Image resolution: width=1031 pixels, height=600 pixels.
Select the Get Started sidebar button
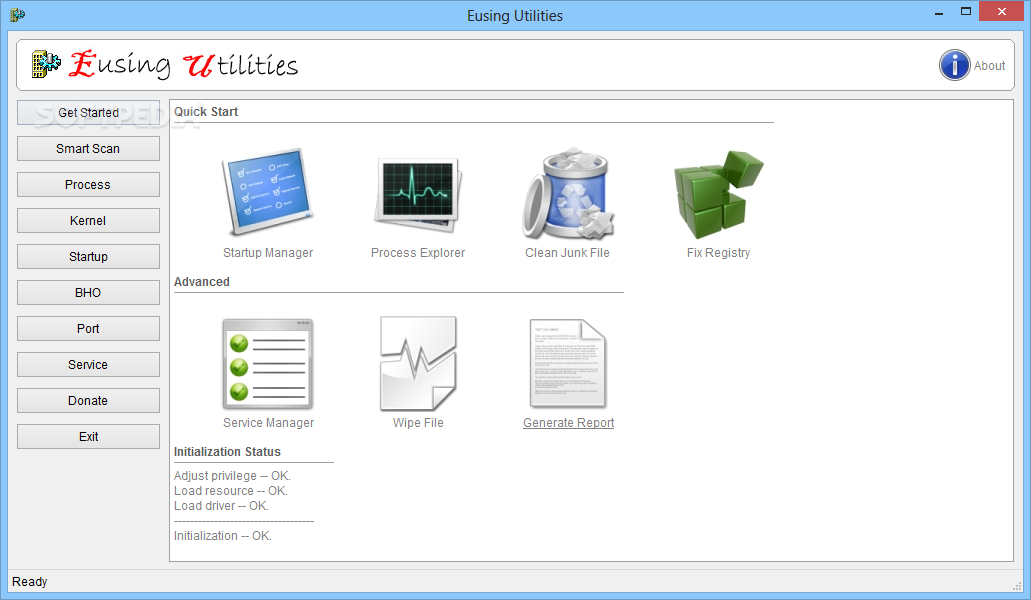(88, 112)
